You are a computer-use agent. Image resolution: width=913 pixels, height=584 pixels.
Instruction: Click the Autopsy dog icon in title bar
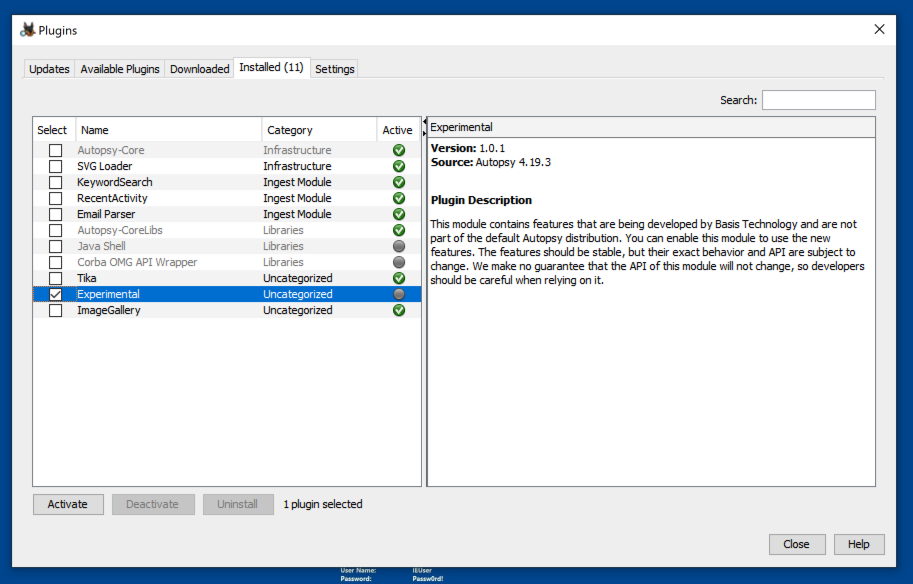tap(28, 30)
